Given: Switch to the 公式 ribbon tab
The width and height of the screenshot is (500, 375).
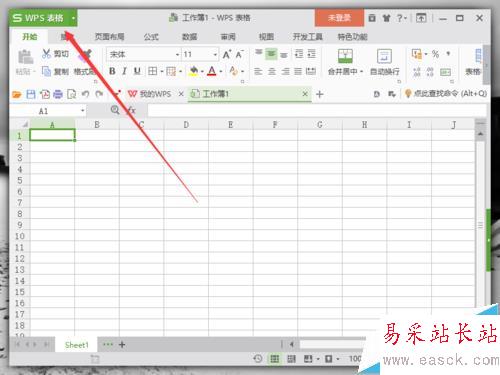Looking at the screenshot, I should [x=151, y=36].
